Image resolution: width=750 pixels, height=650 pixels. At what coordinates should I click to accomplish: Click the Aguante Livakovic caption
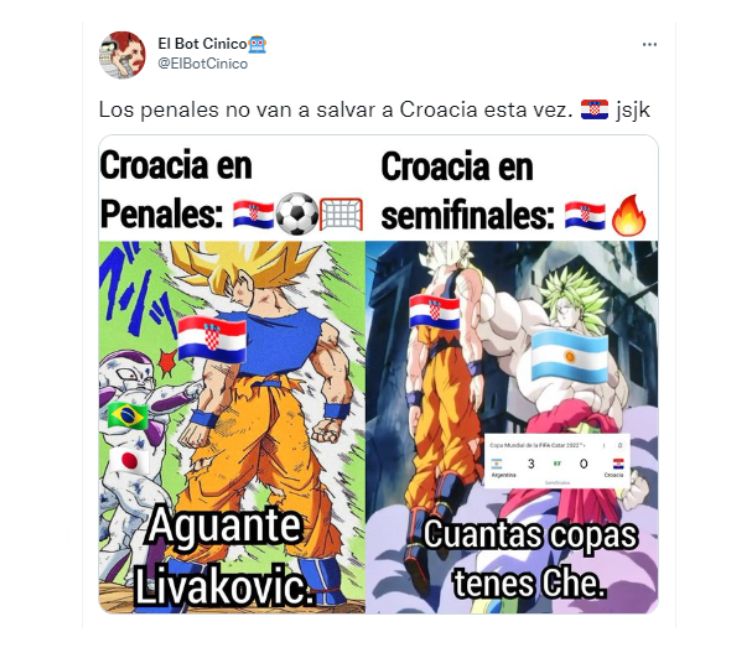[x=223, y=557]
